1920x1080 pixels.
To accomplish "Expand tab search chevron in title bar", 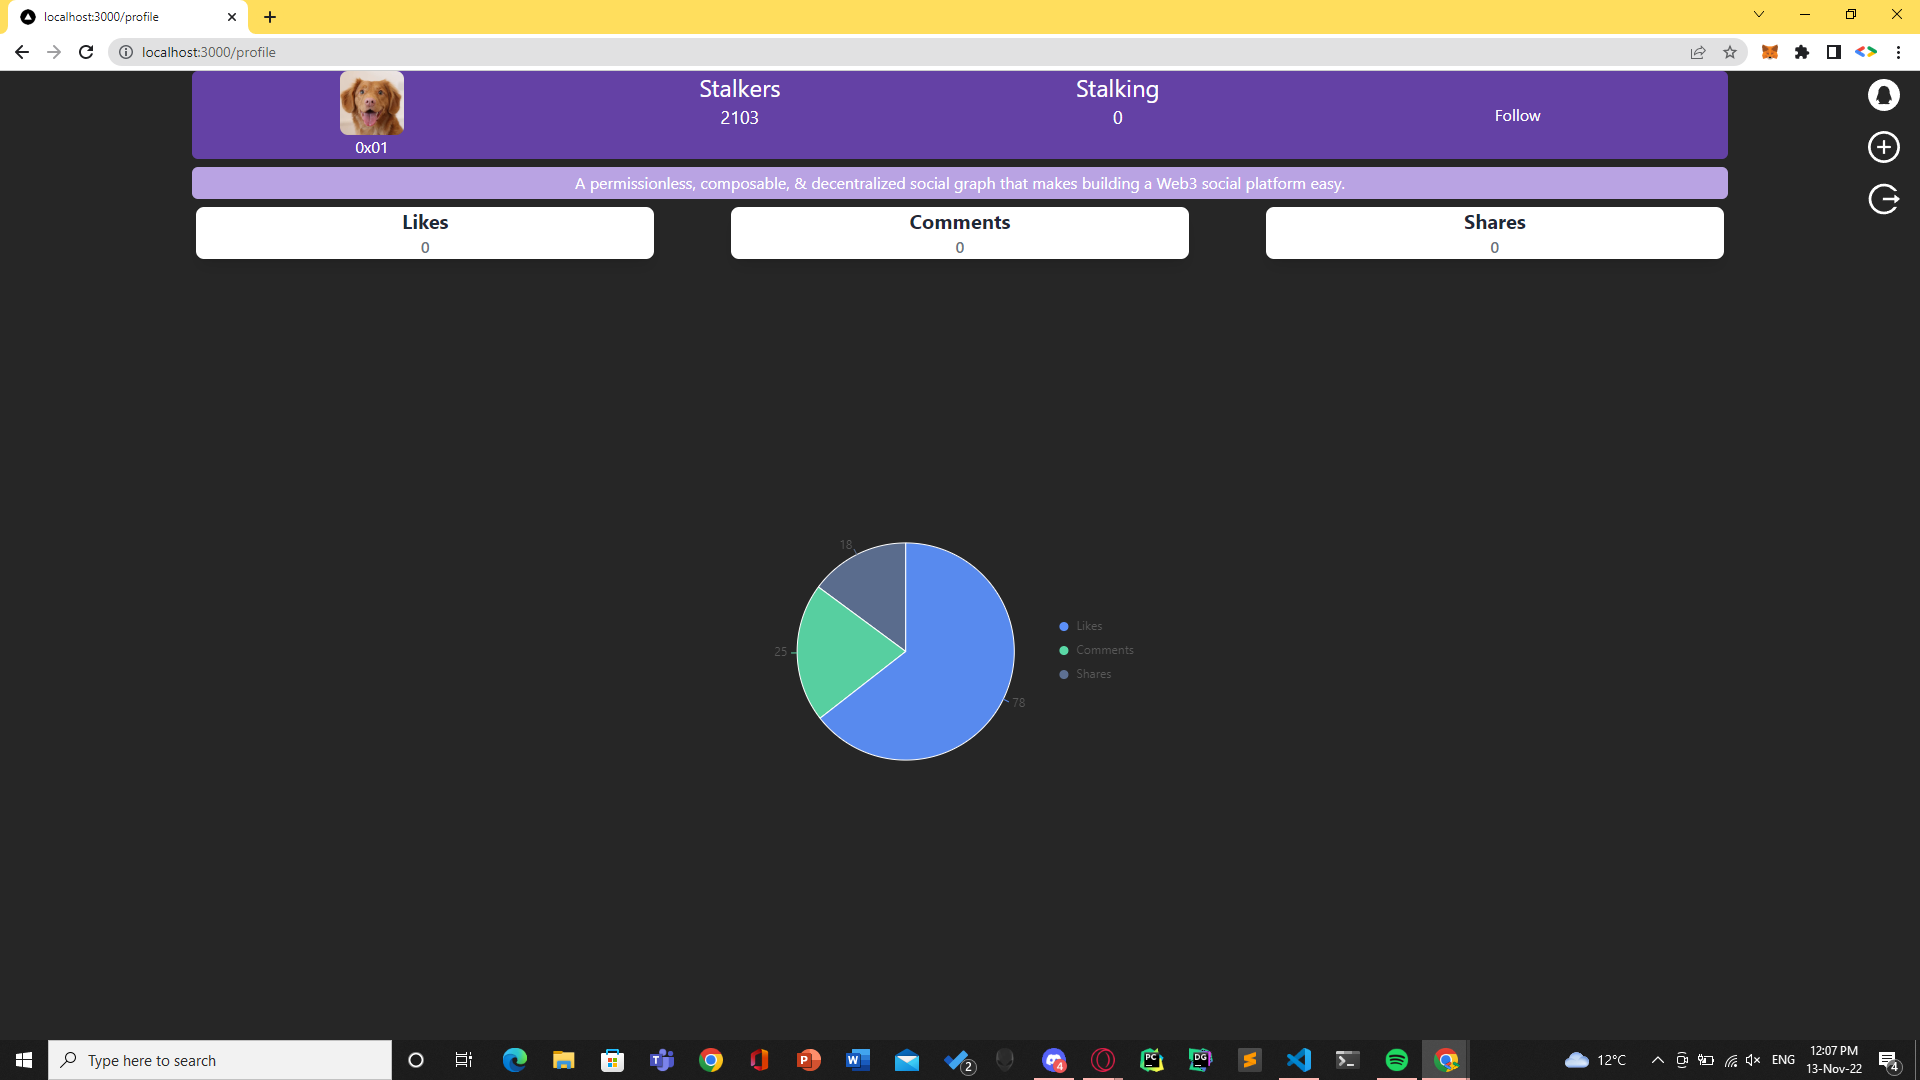I will pyautogui.click(x=1758, y=15).
